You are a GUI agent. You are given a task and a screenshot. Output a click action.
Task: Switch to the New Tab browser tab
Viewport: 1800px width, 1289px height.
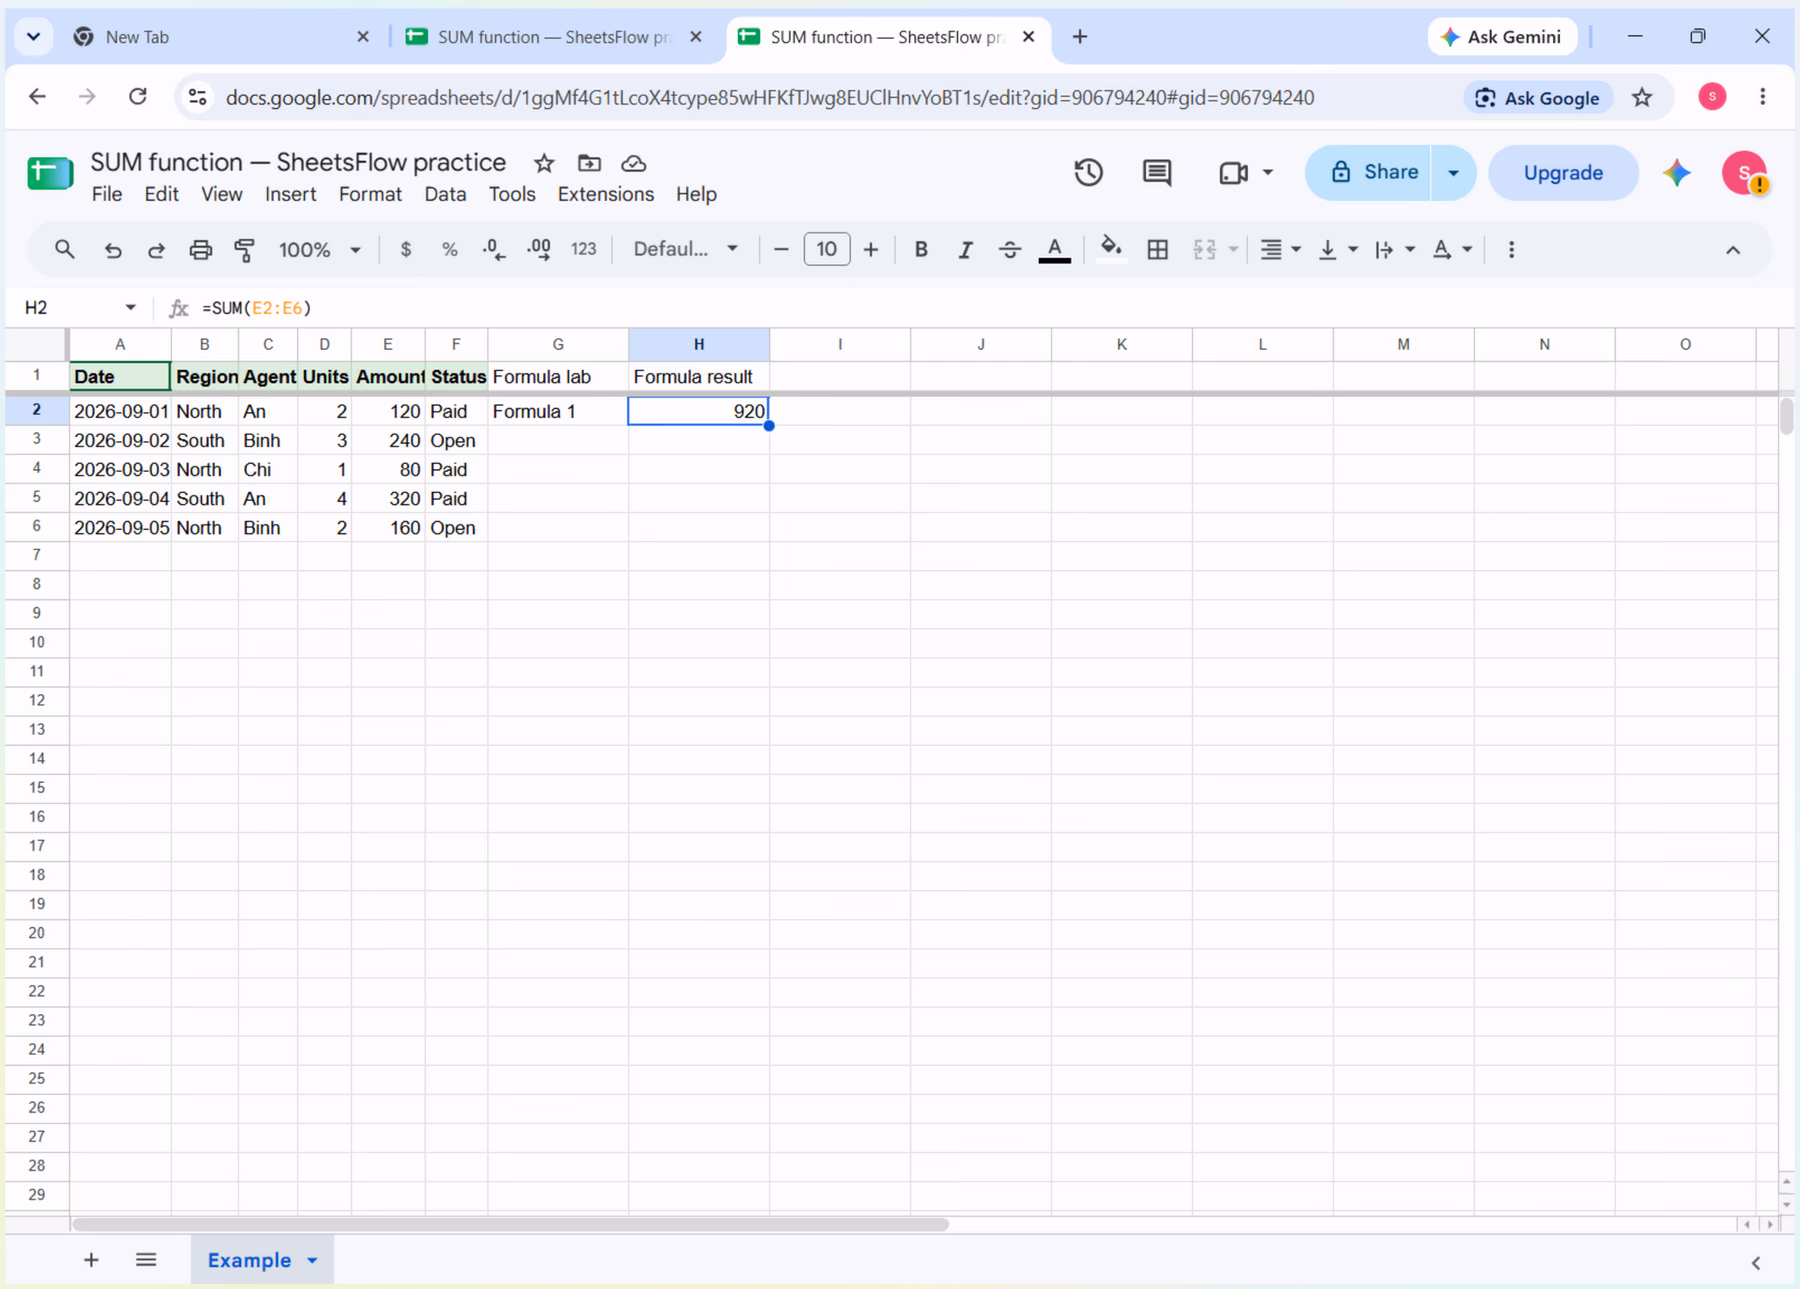(220, 37)
